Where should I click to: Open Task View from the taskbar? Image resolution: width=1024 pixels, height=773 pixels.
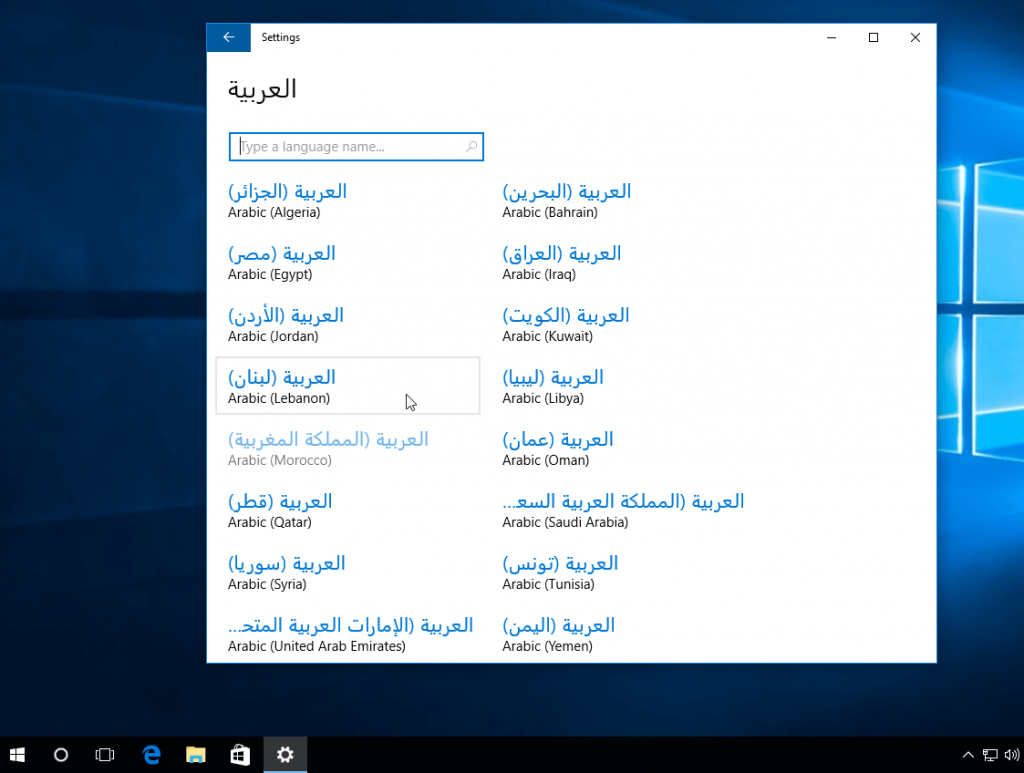pos(104,755)
